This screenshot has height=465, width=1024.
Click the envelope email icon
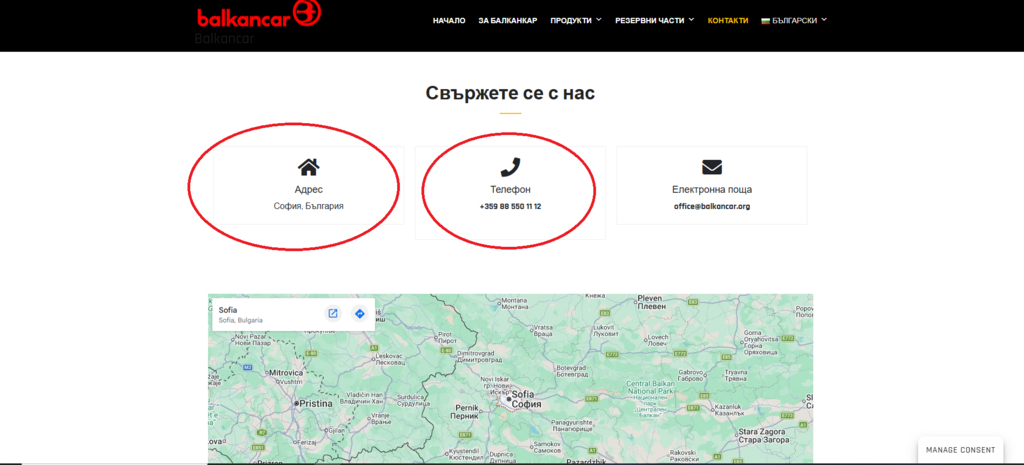(712, 168)
